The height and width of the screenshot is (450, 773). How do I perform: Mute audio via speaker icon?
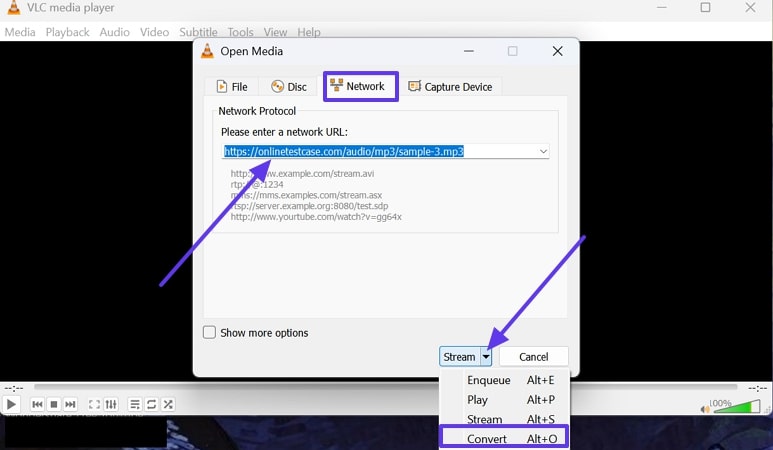click(704, 409)
